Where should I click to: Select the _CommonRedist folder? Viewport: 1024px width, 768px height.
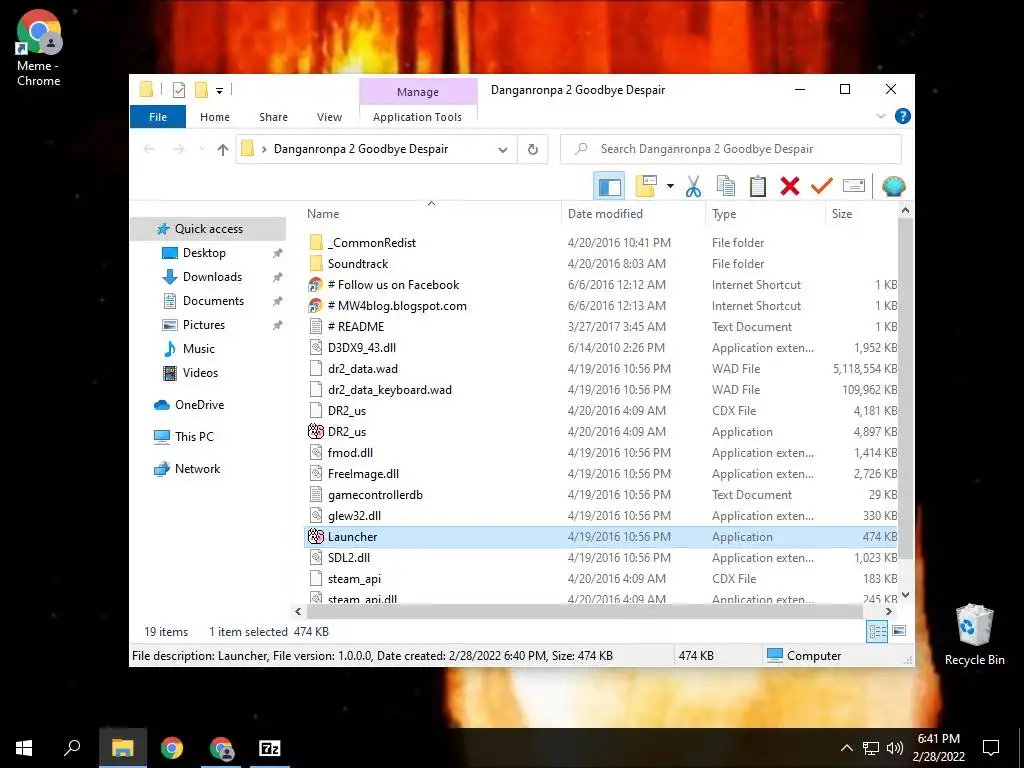coord(601,243)
